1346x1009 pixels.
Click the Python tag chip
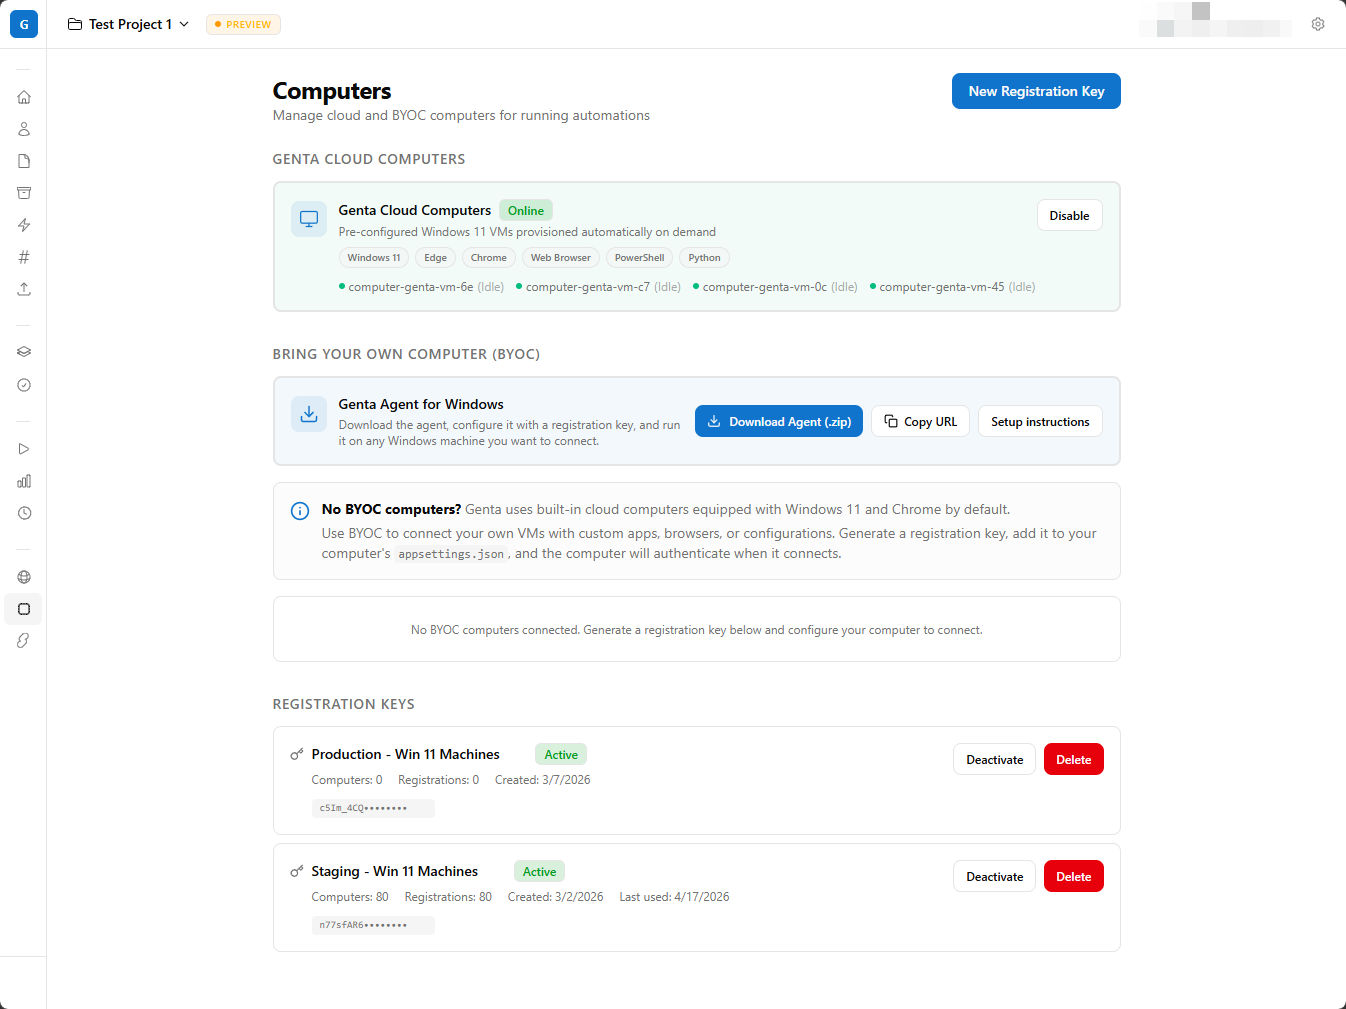pos(704,258)
